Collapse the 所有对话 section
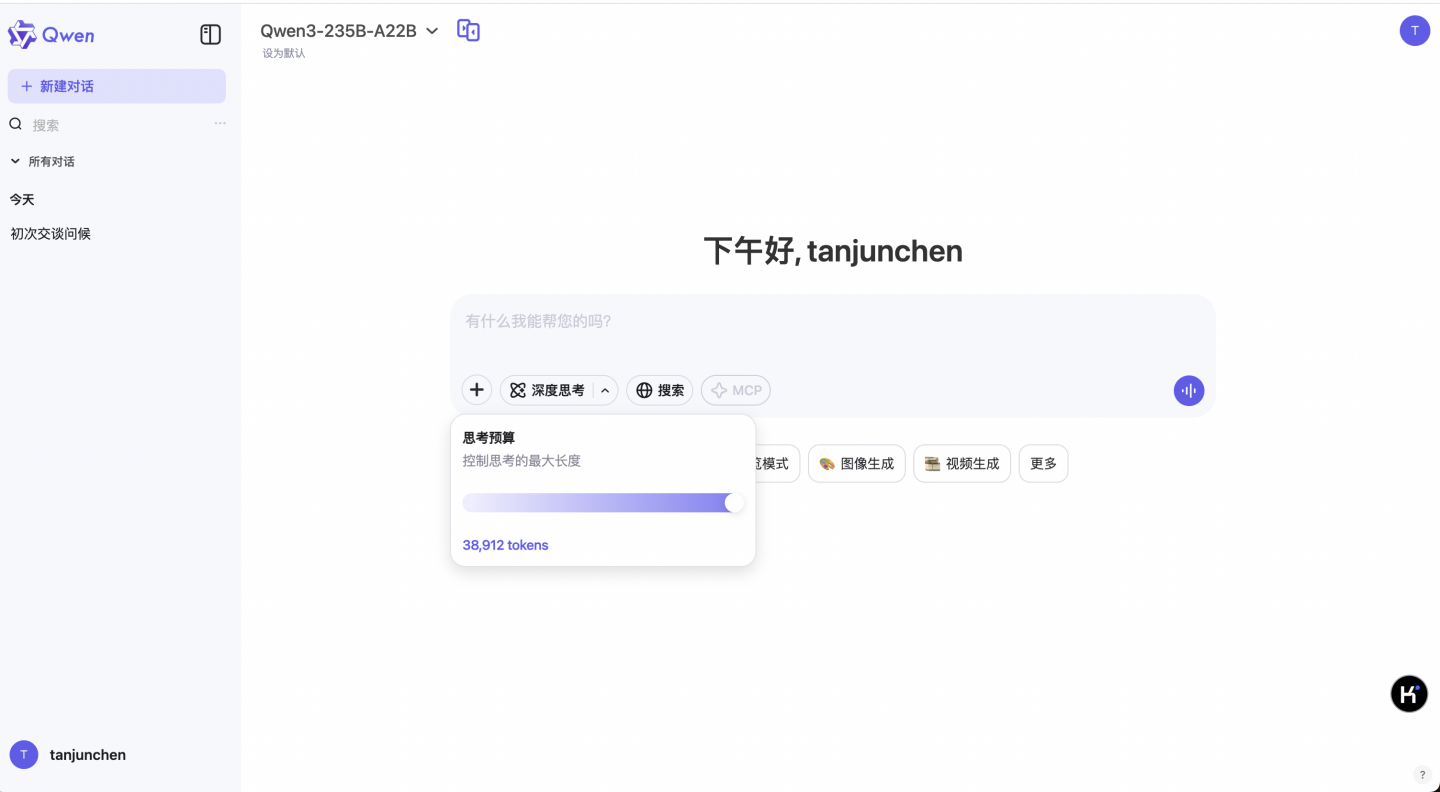 click(x=43, y=161)
